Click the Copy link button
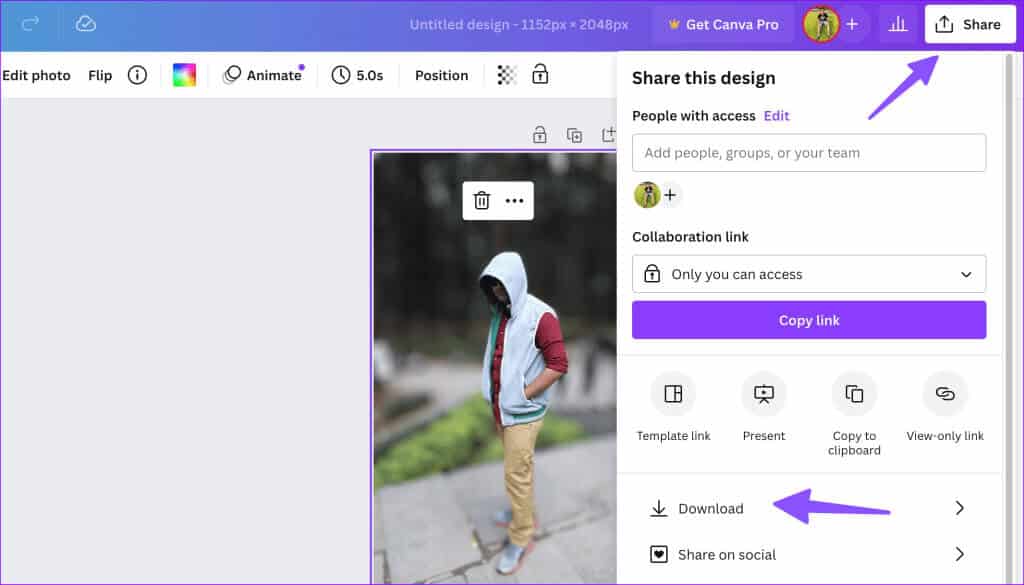This screenshot has width=1024, height=585. click(x=809, y=320)
